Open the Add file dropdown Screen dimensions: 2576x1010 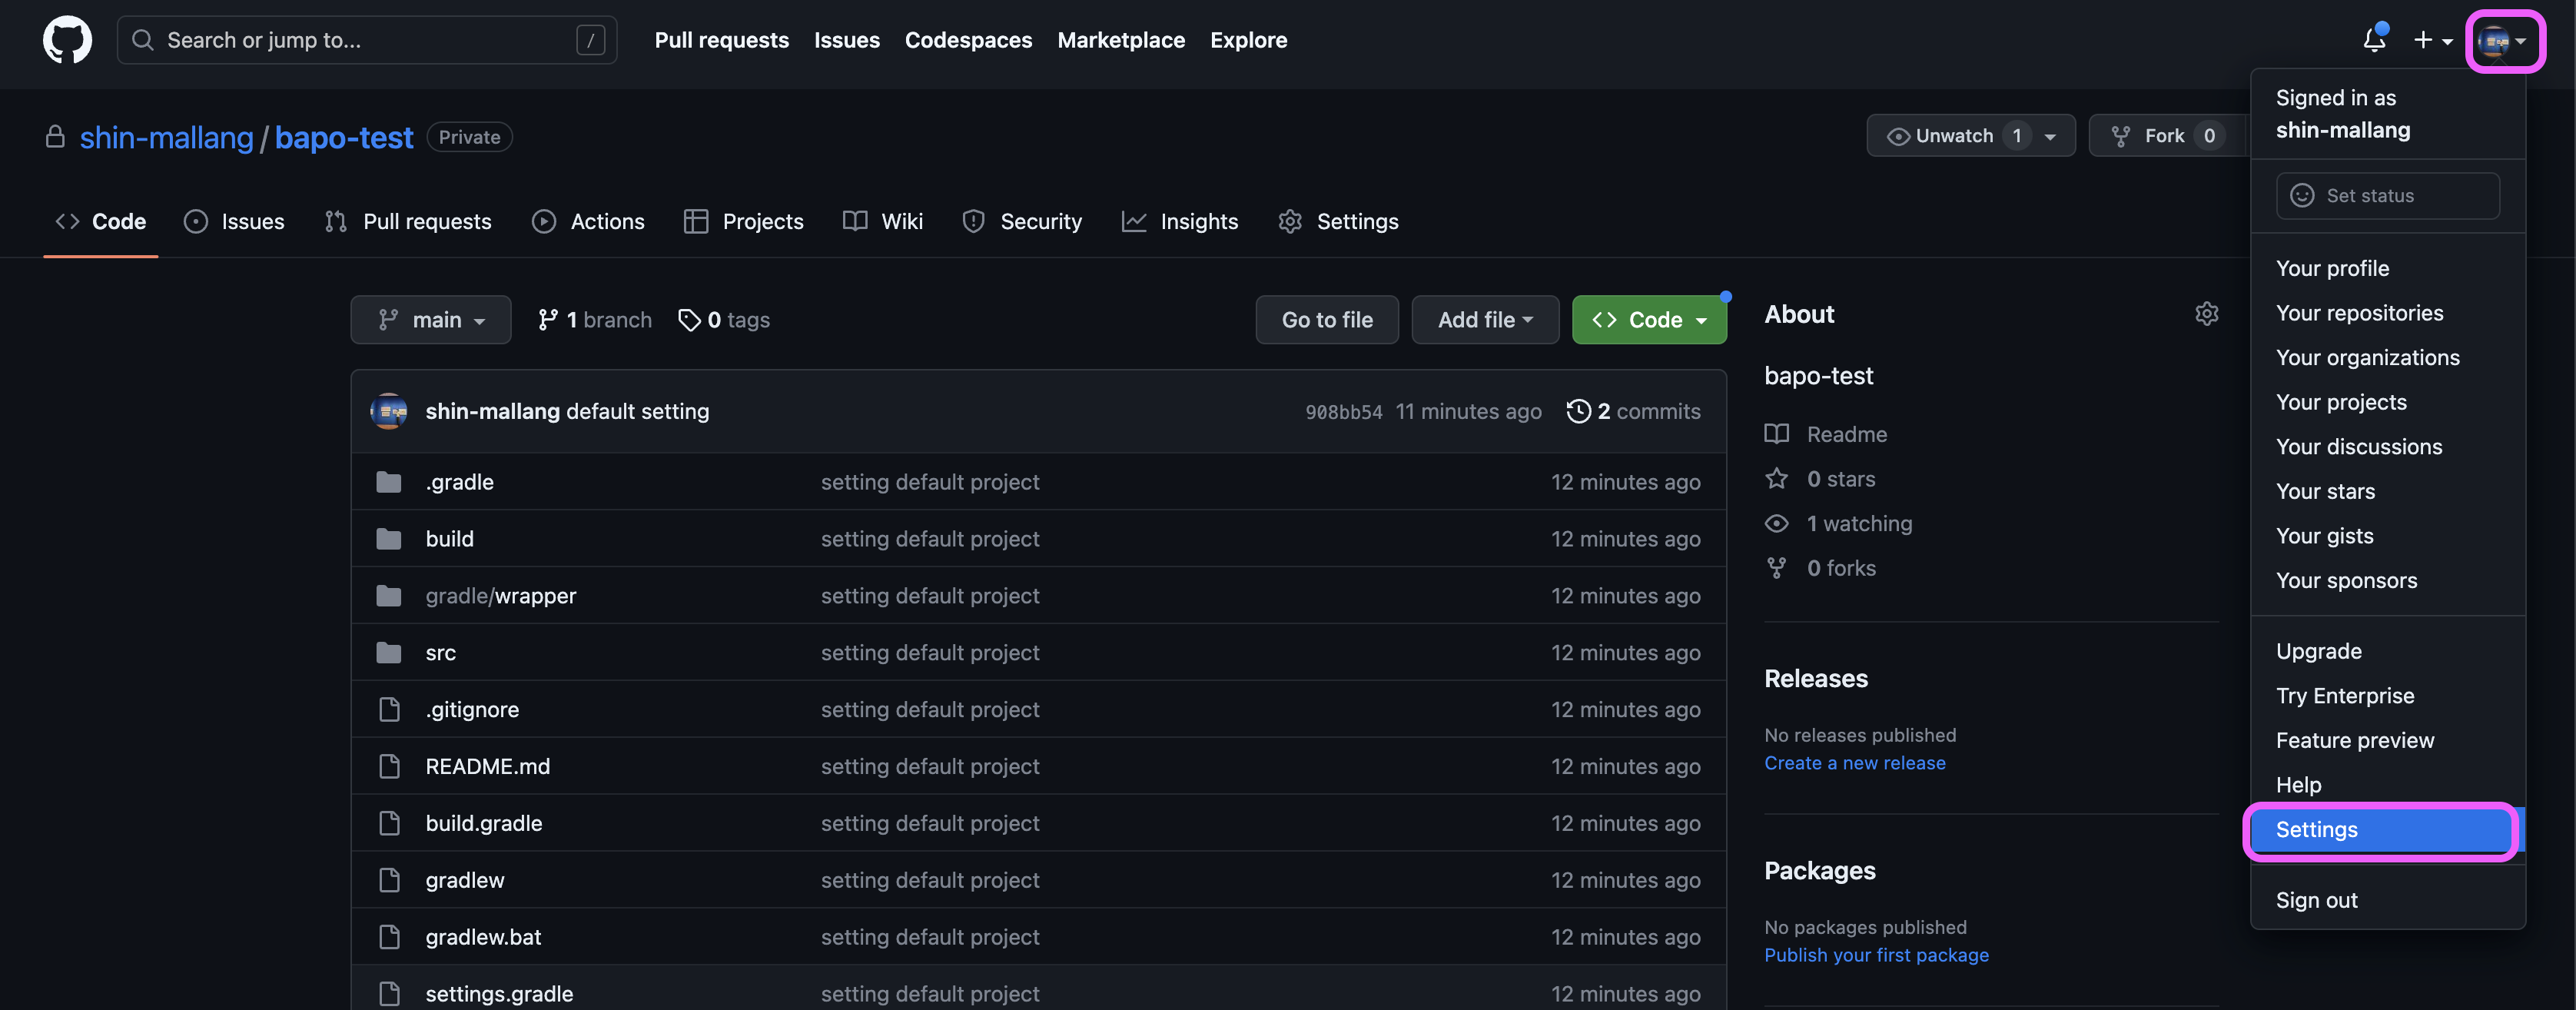pyautogui.click(x=1484, y=320)
